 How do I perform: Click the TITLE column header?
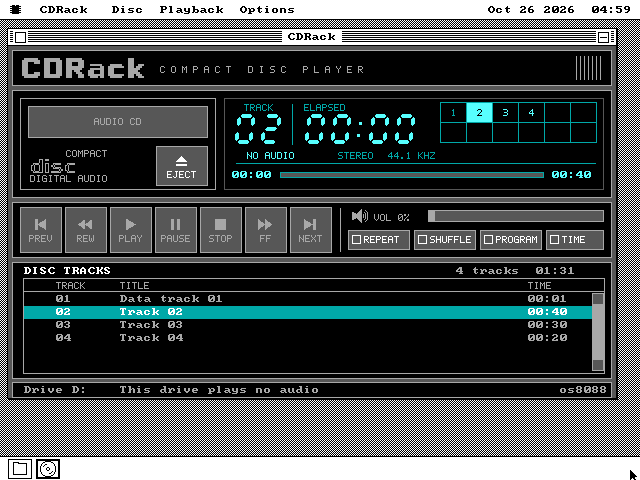[134, 286]
